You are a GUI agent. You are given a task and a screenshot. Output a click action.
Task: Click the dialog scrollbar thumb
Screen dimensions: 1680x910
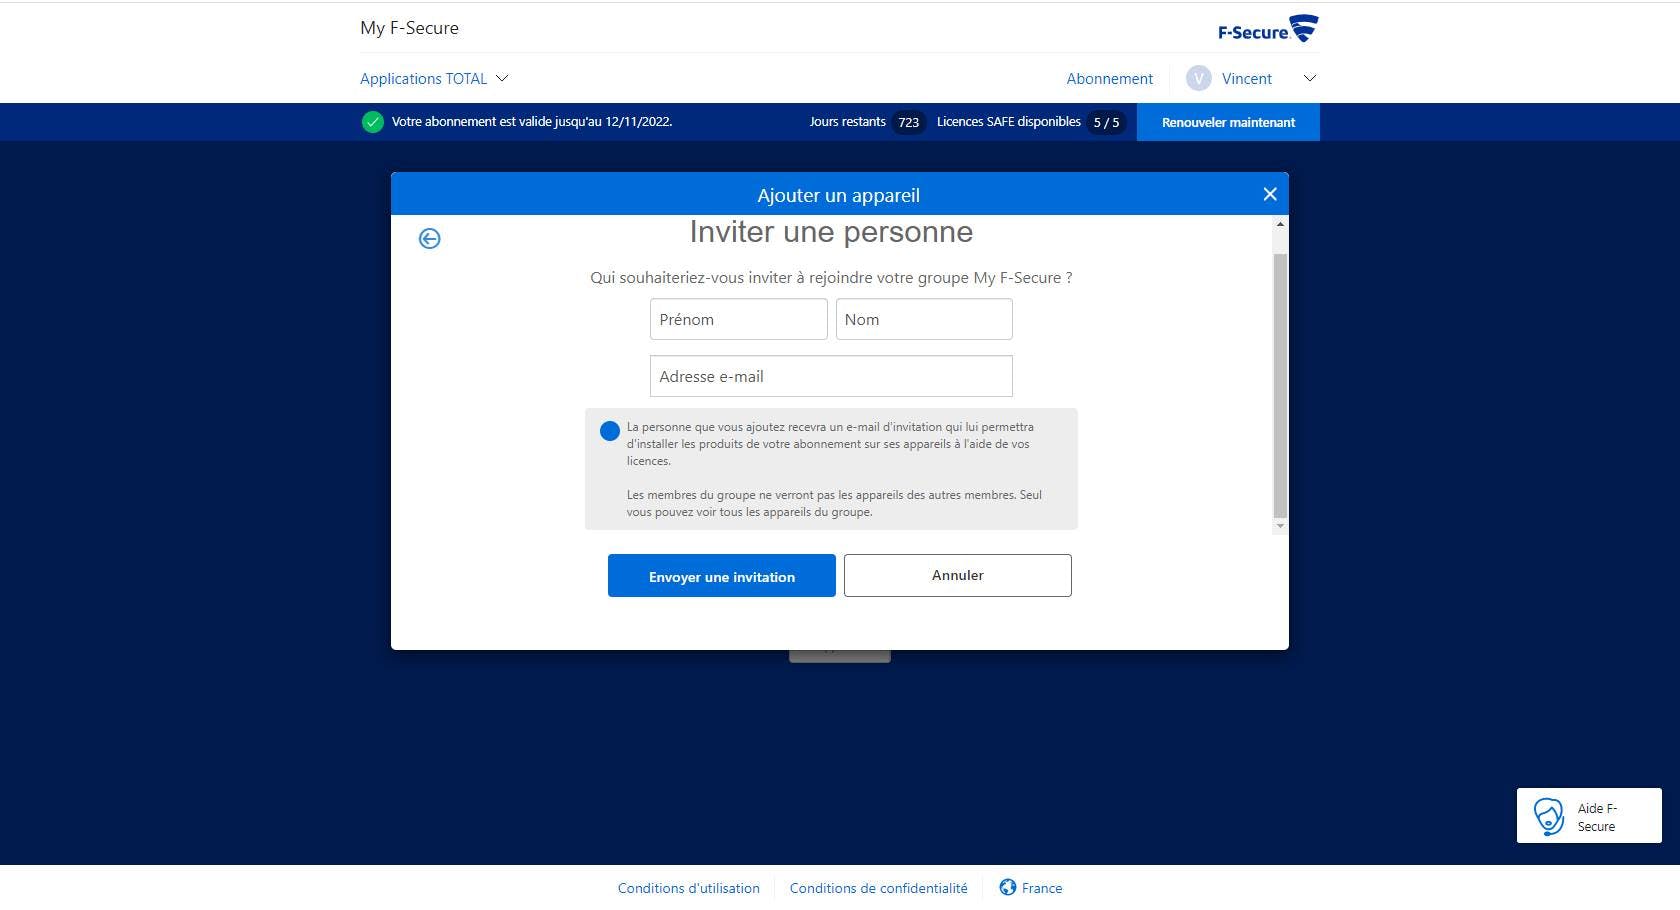click(x=1280, y=385)
